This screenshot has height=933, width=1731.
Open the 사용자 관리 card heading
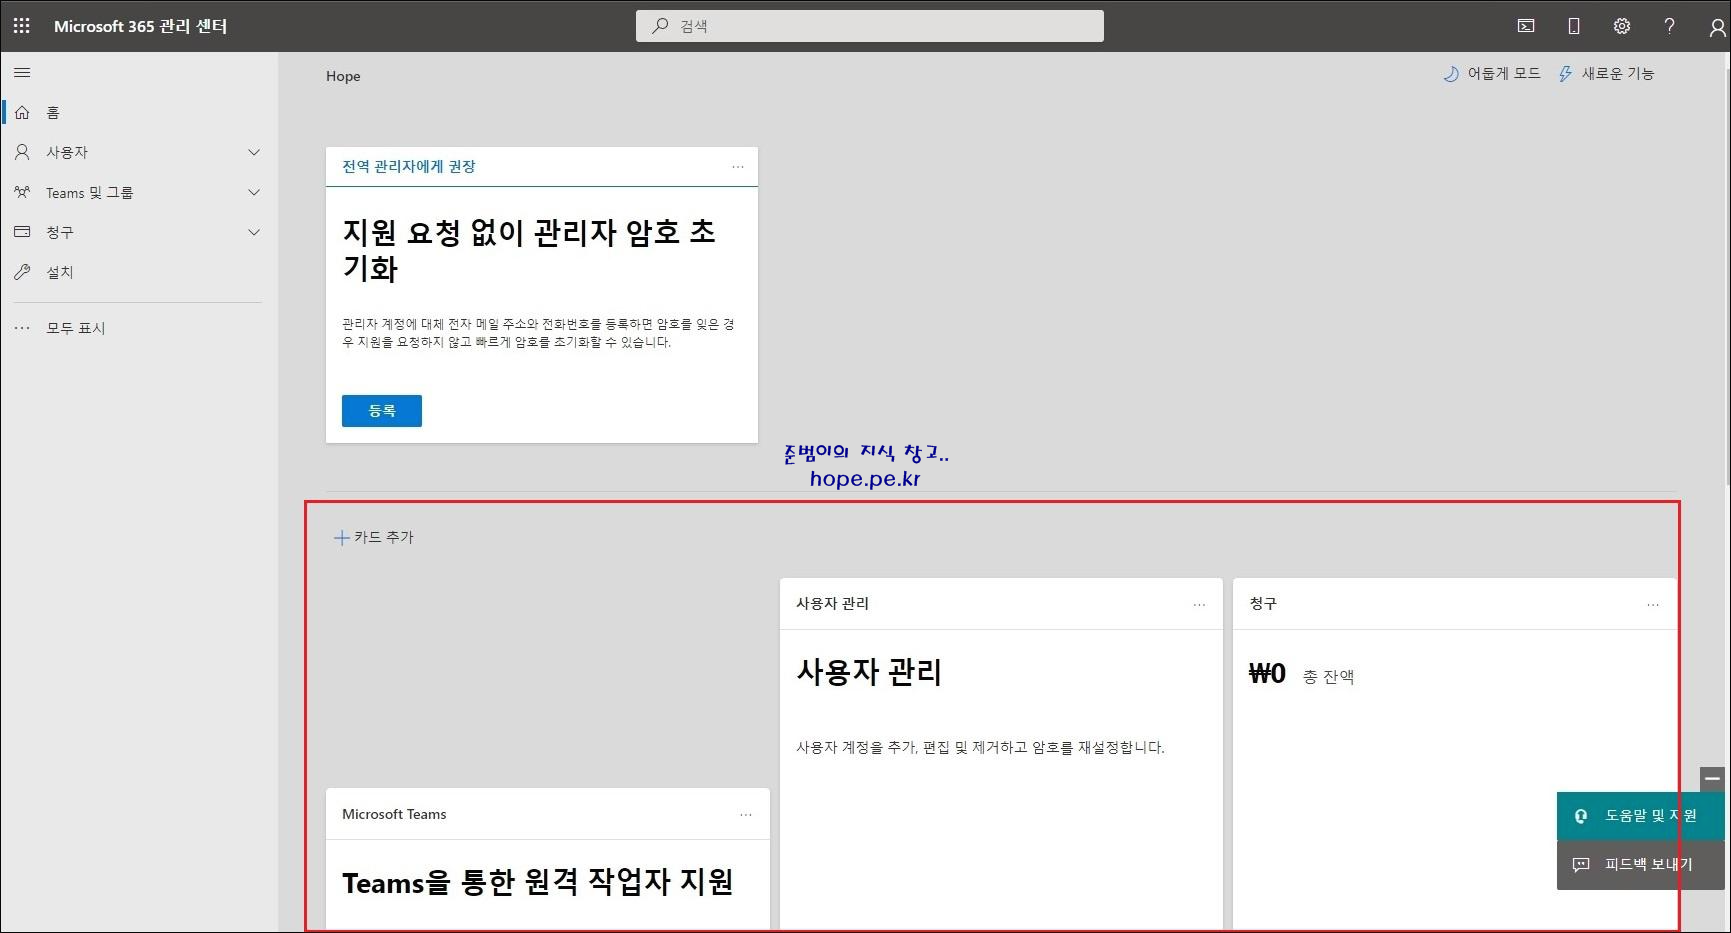pyautogui.click(x=869, y=672)
